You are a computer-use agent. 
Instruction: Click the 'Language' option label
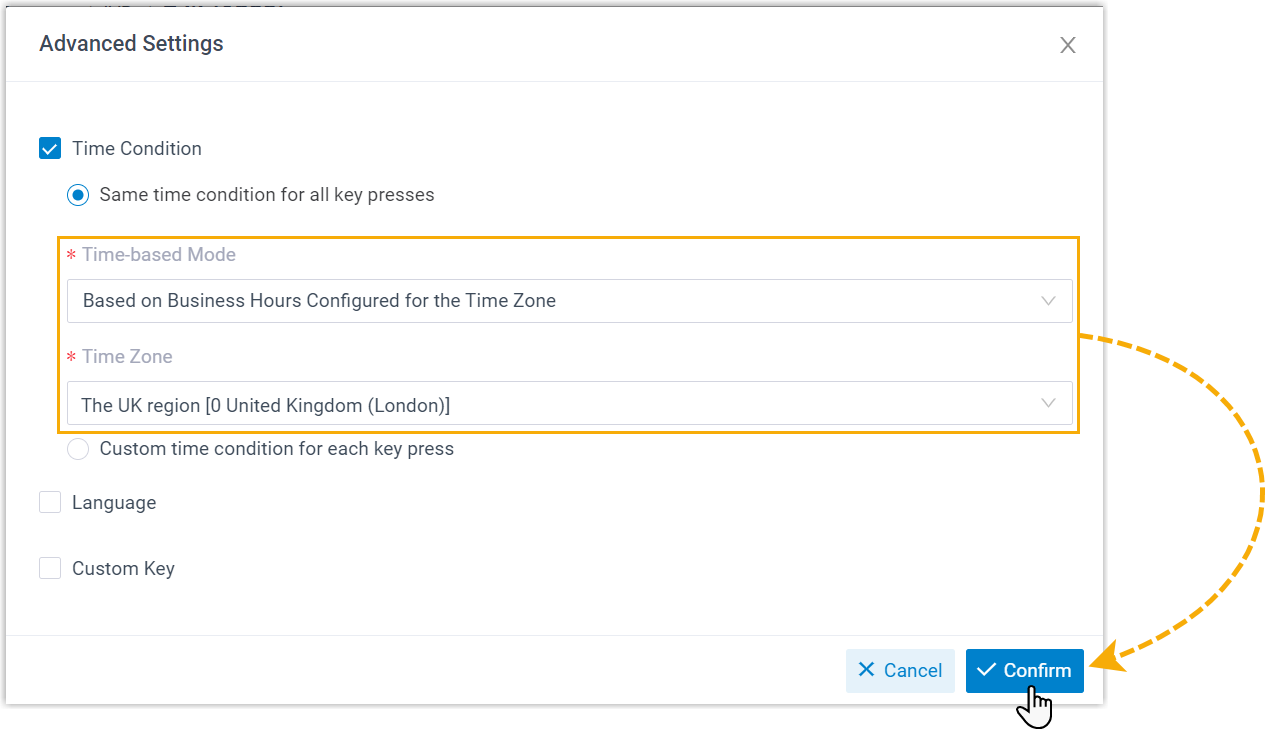[114, 503]
